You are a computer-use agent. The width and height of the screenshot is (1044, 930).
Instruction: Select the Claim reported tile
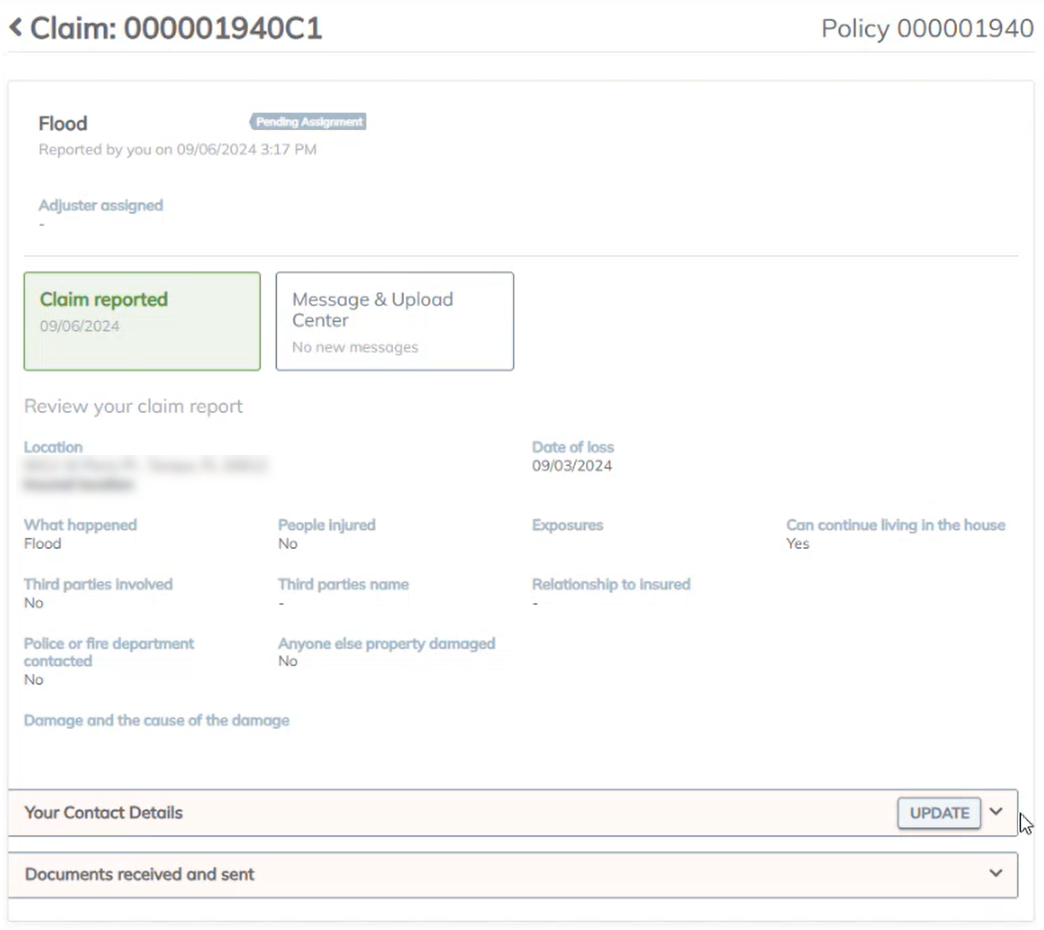click(142, 321)
